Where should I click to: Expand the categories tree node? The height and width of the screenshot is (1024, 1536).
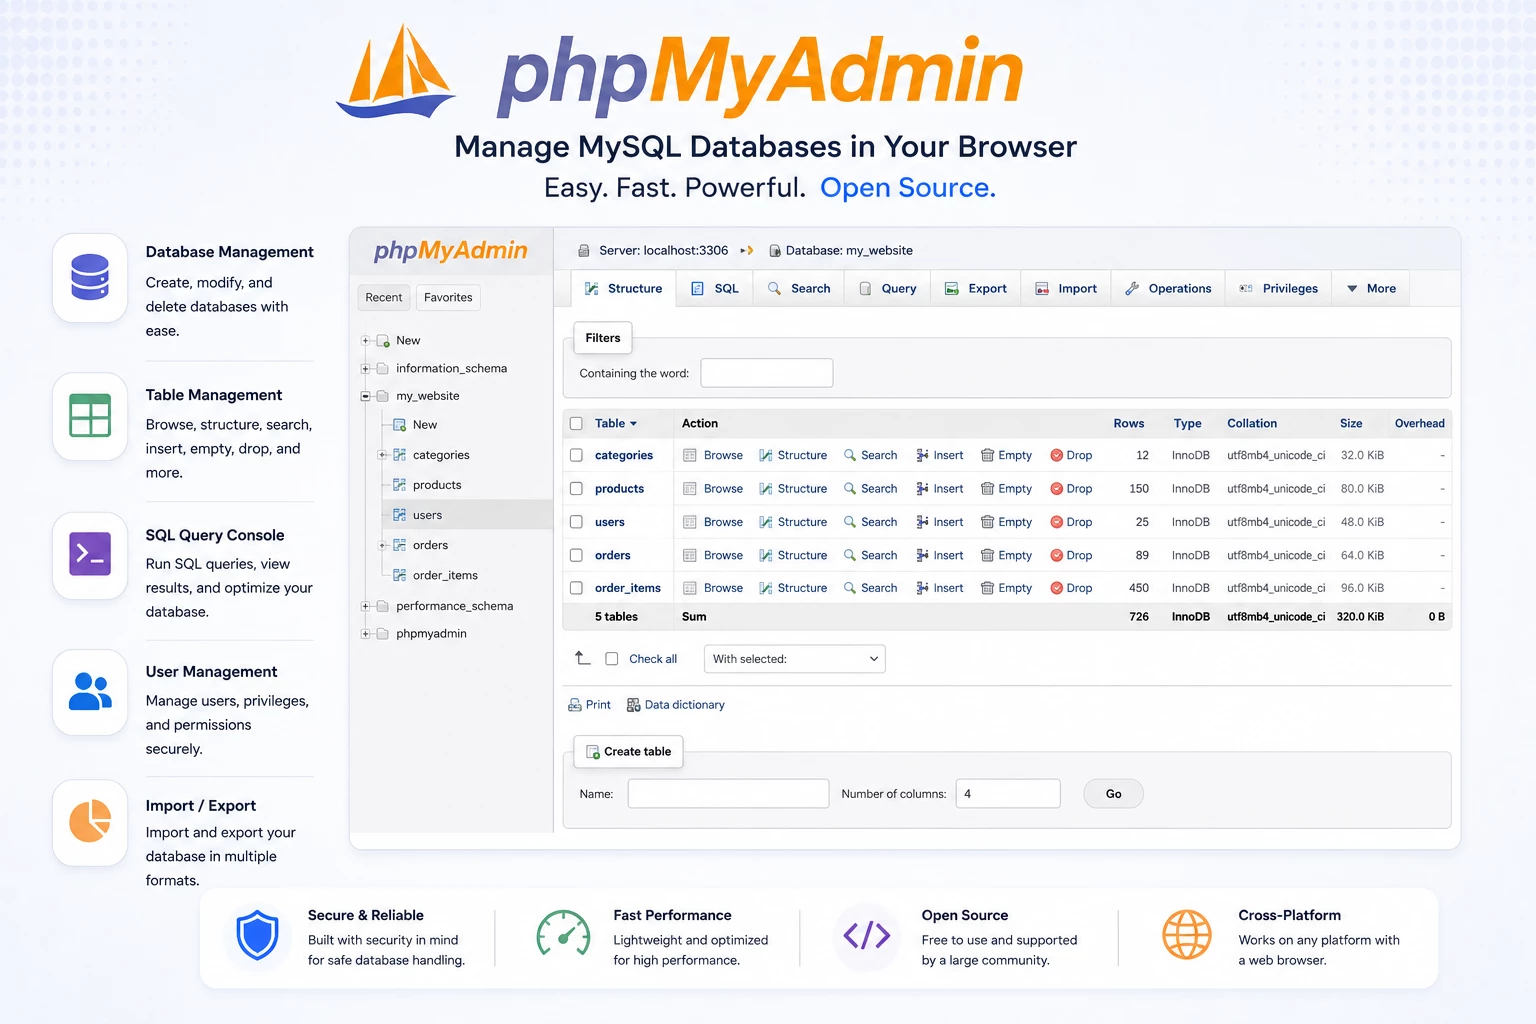(382, 455)
